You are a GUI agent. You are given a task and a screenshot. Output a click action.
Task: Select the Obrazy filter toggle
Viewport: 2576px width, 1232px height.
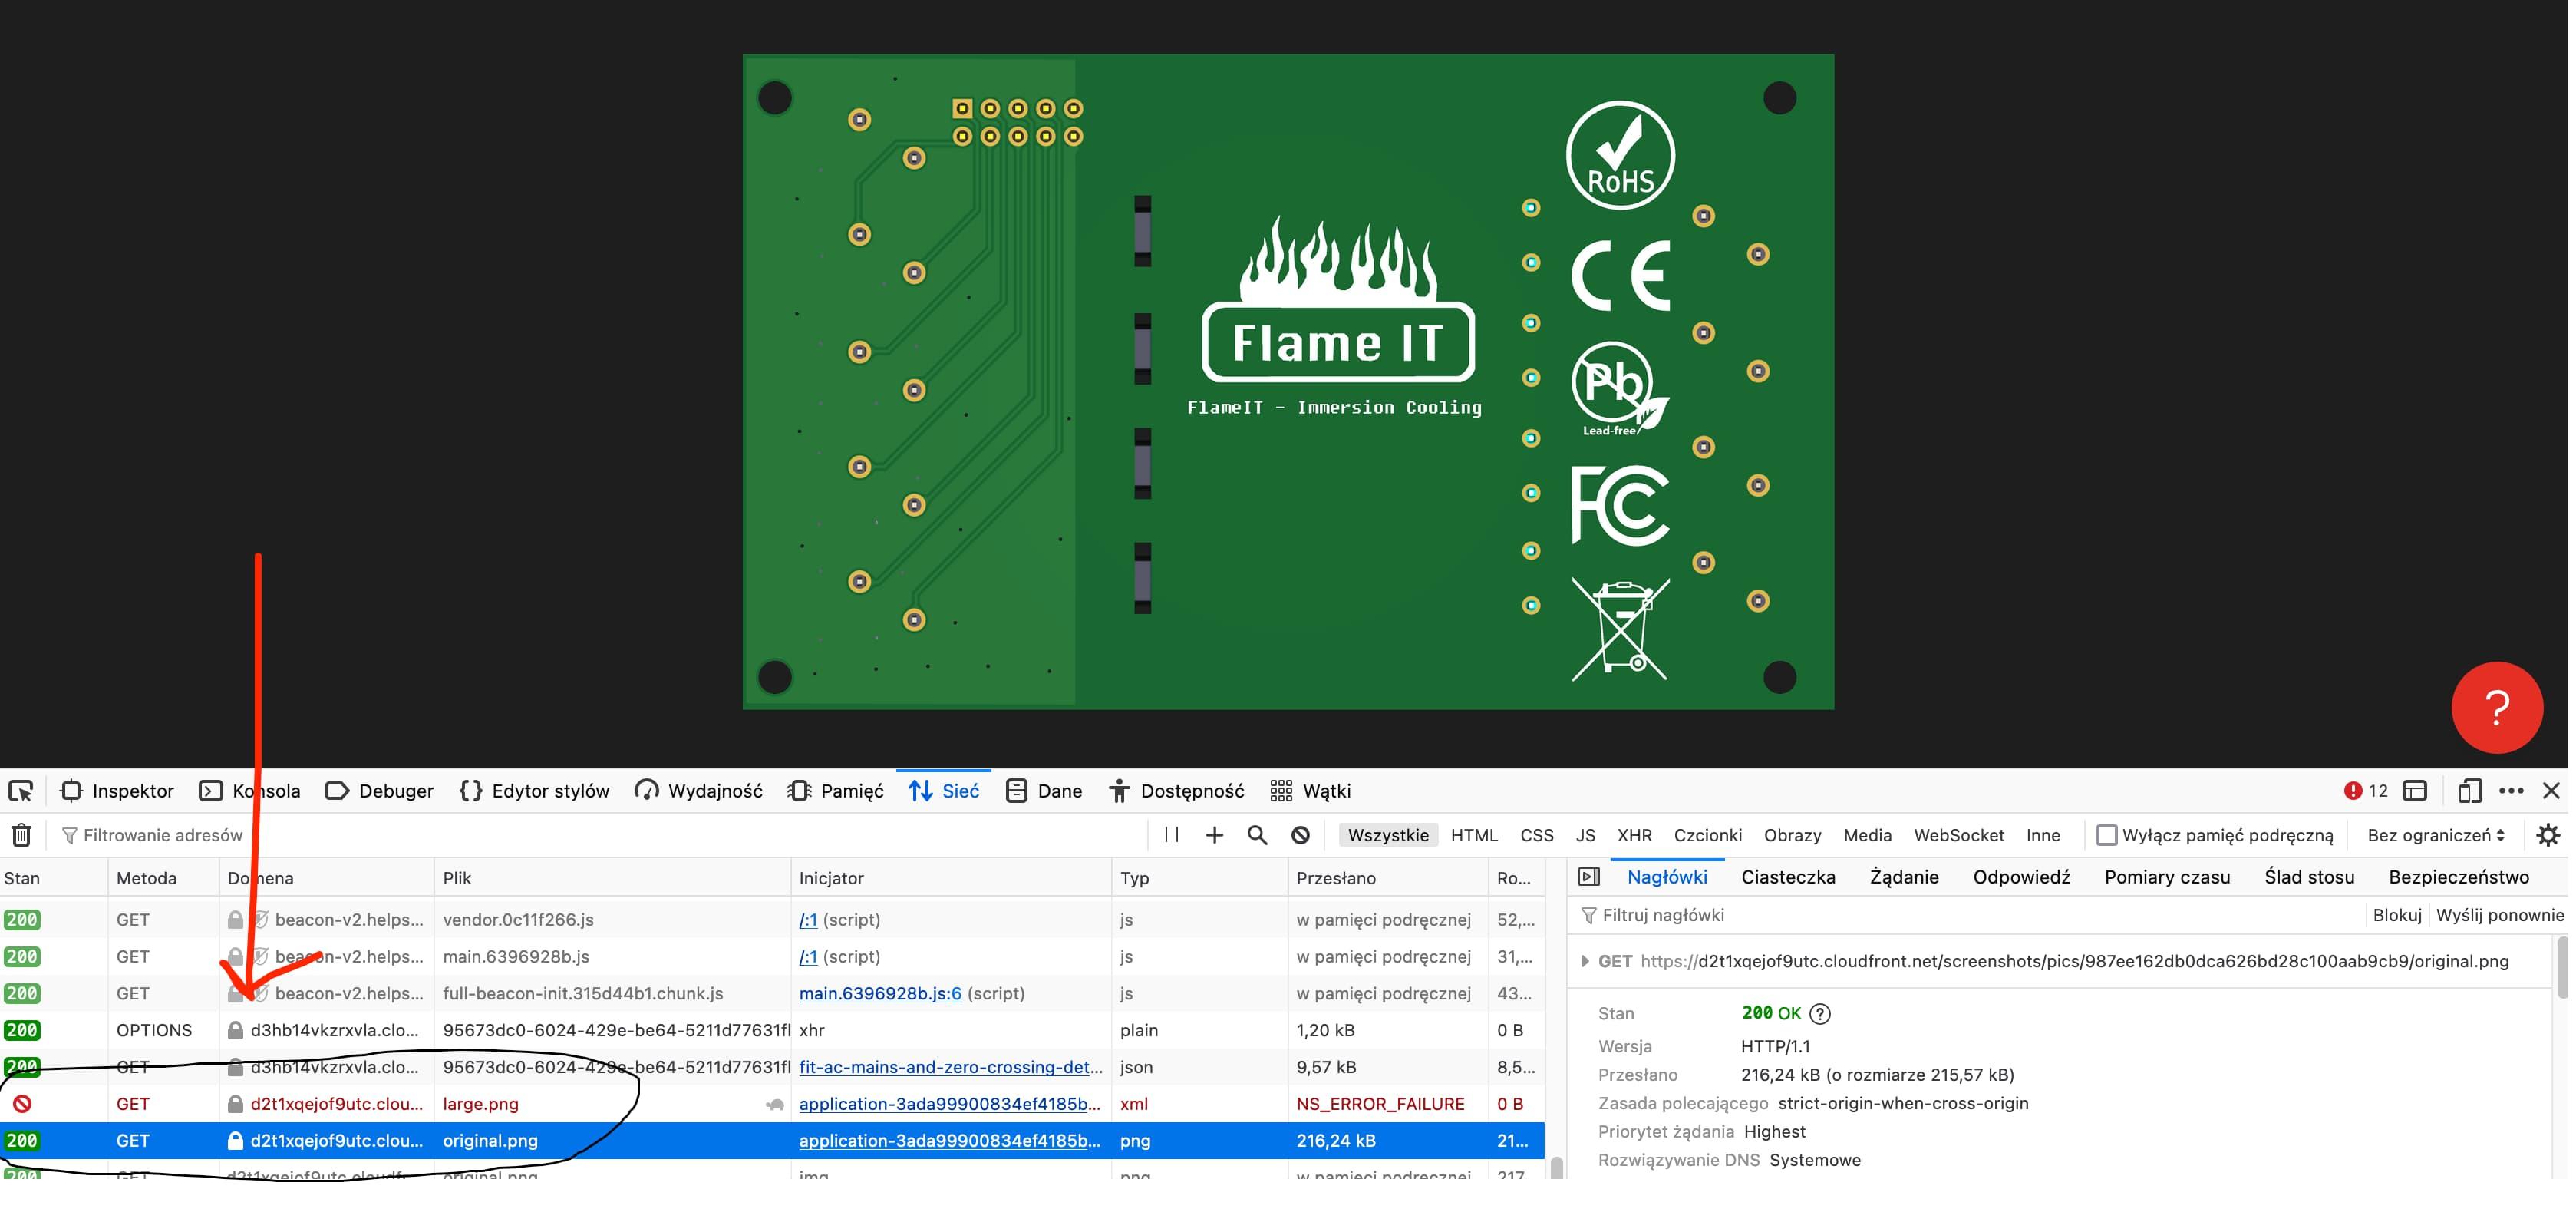click(1792, 835)
